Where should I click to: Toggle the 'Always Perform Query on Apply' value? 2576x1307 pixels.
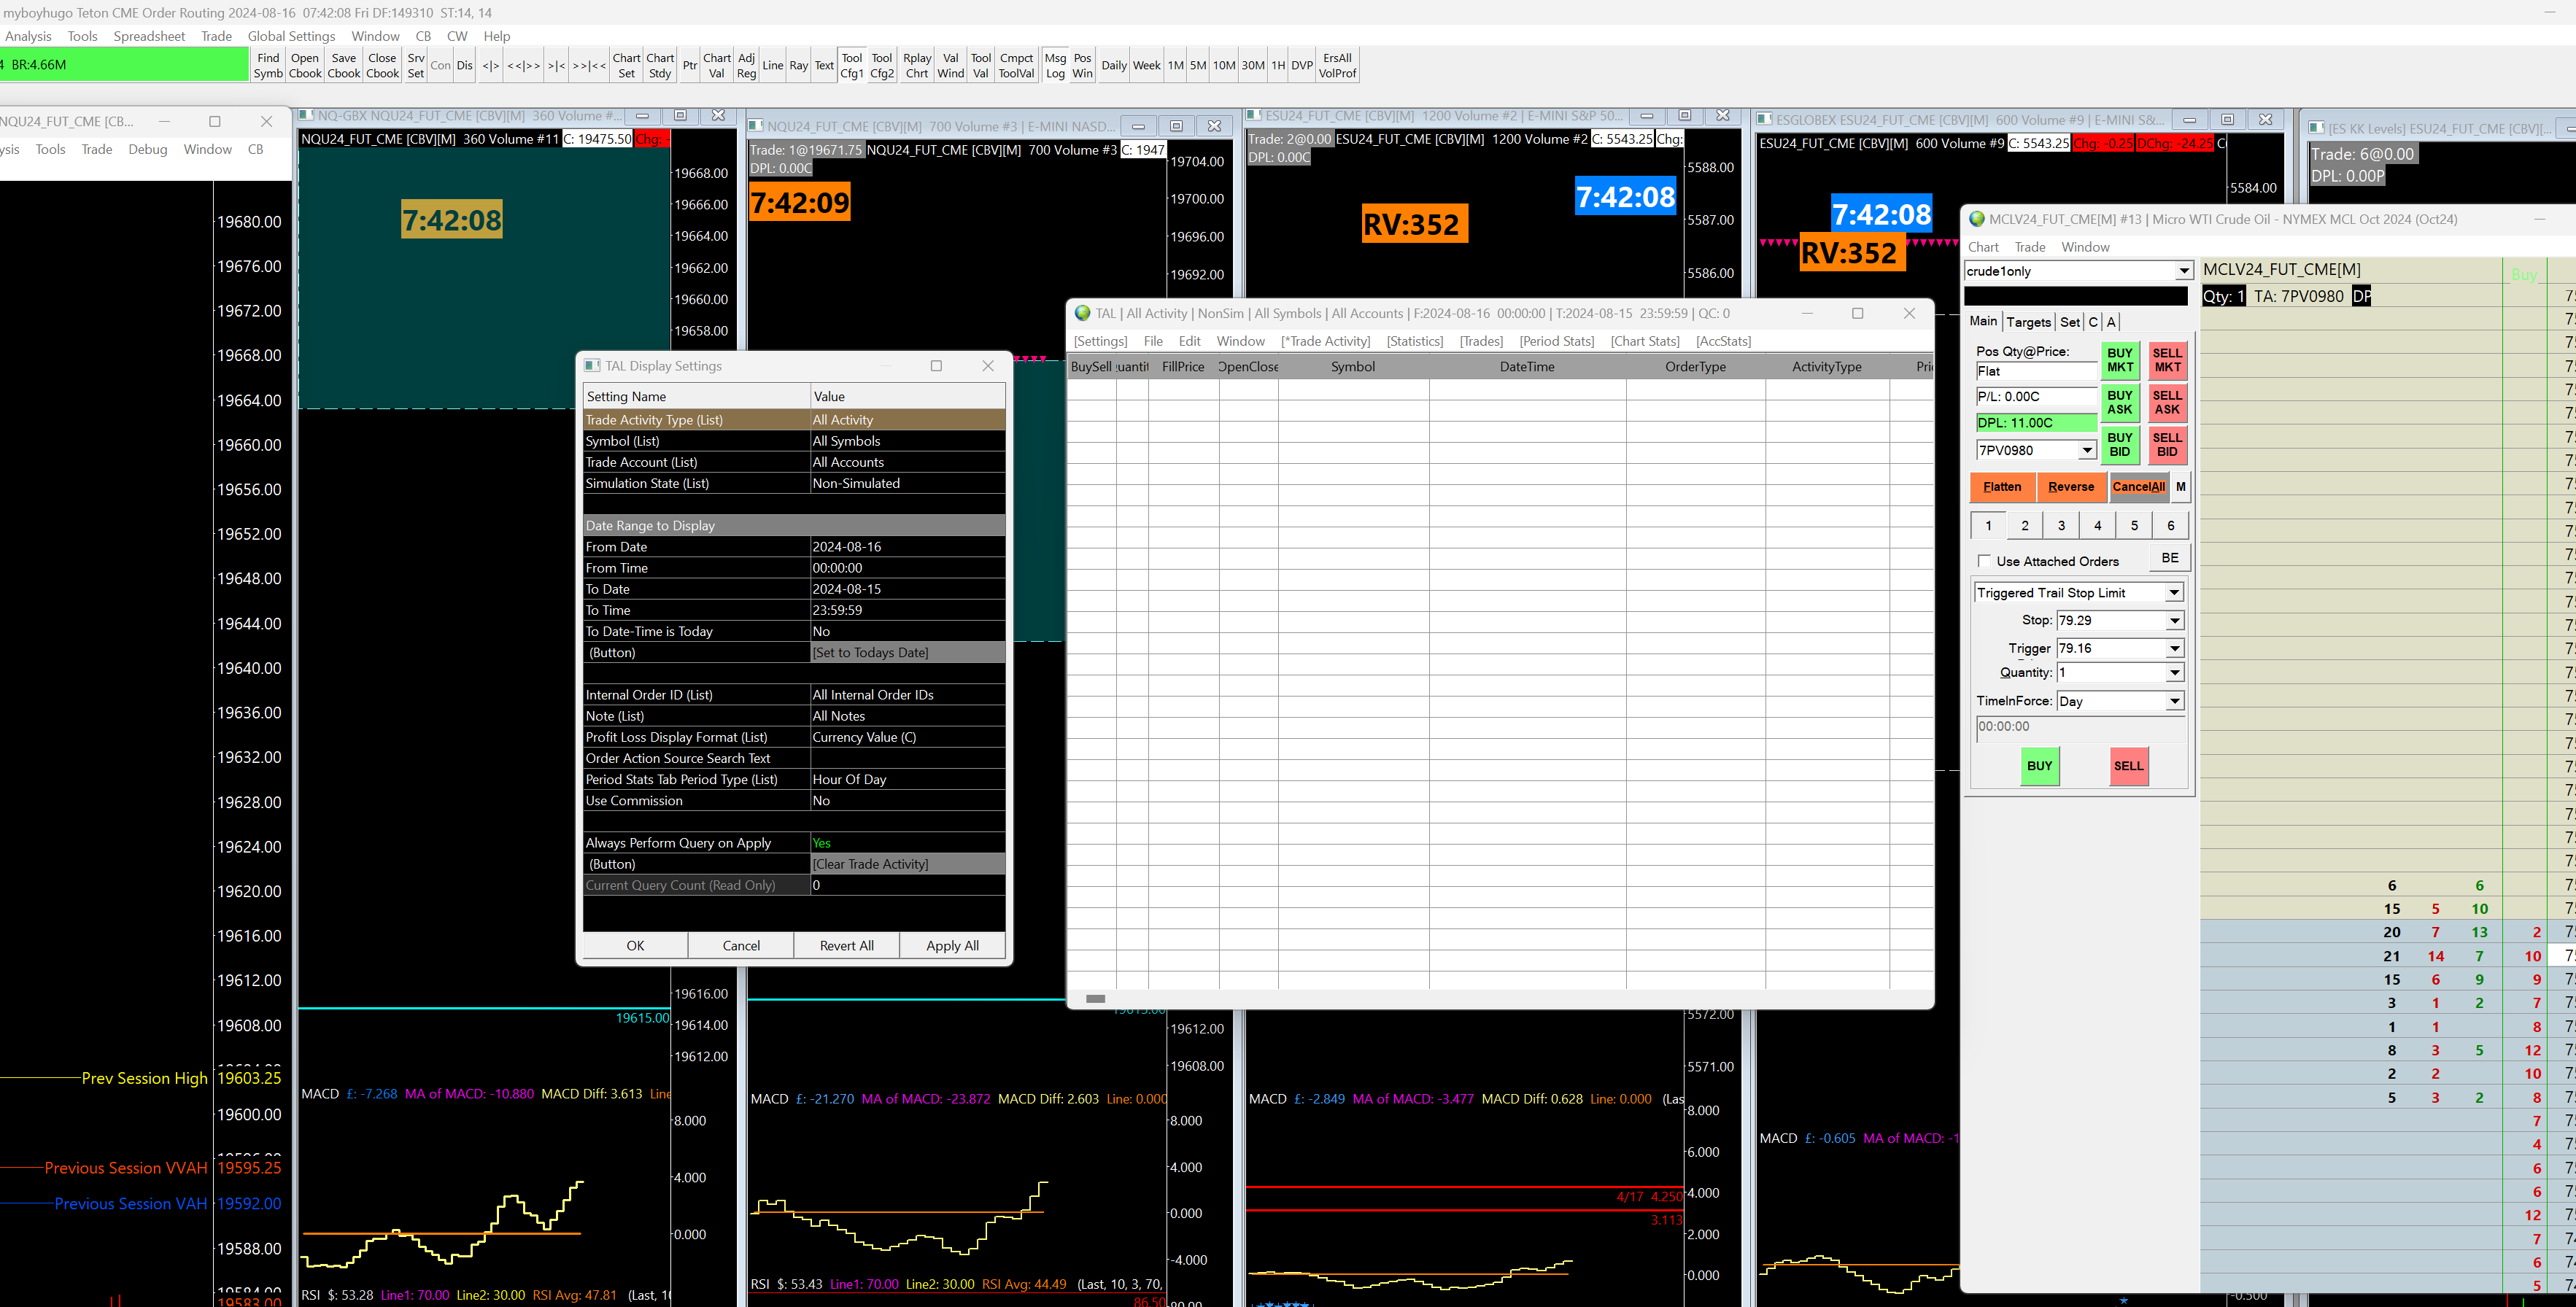click(x=906, y=843)
